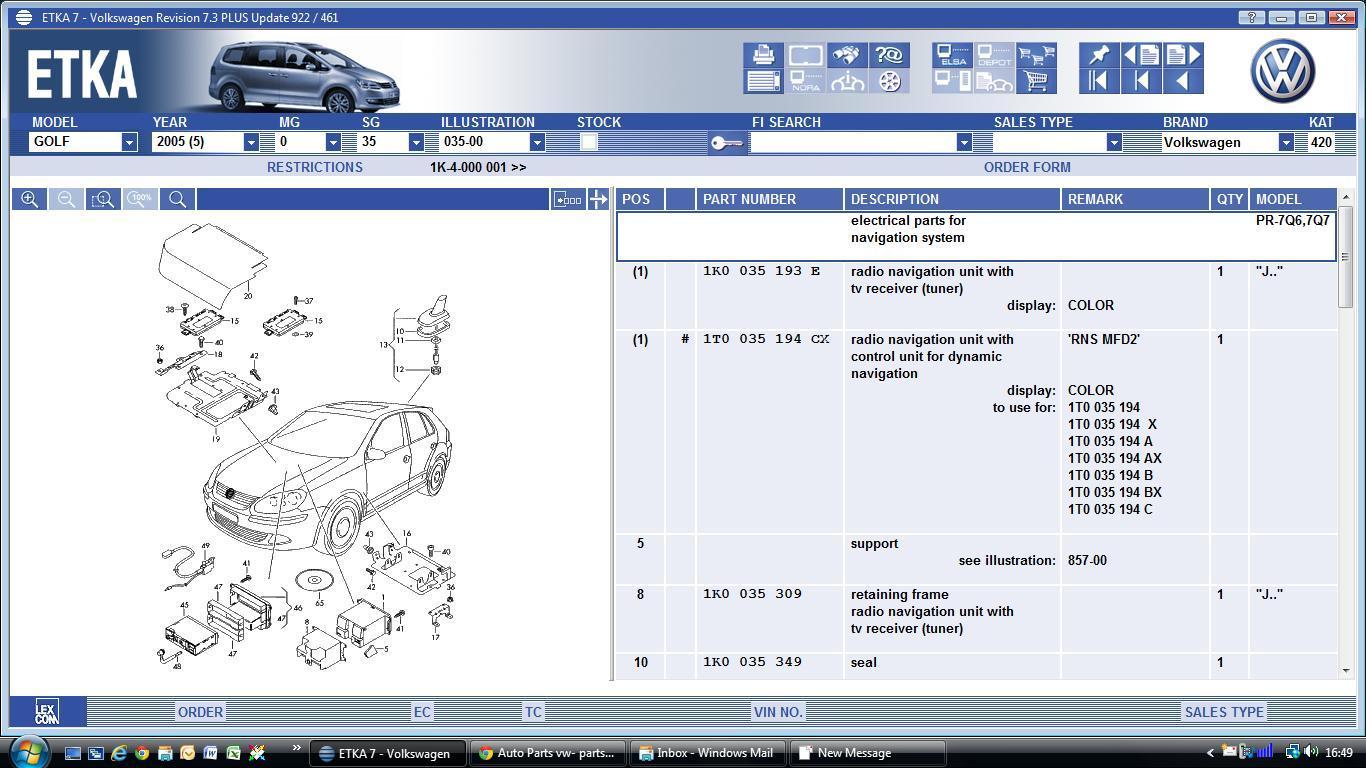Screen dimensions: 1366x768
Task: Expand the SALES TYPE dropdown
Action: 1113,142
